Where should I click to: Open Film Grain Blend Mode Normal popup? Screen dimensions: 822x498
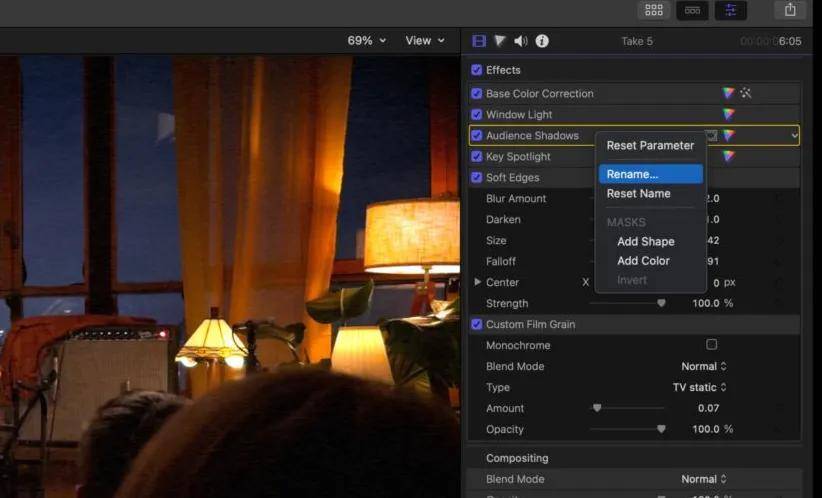pos(704,366)
